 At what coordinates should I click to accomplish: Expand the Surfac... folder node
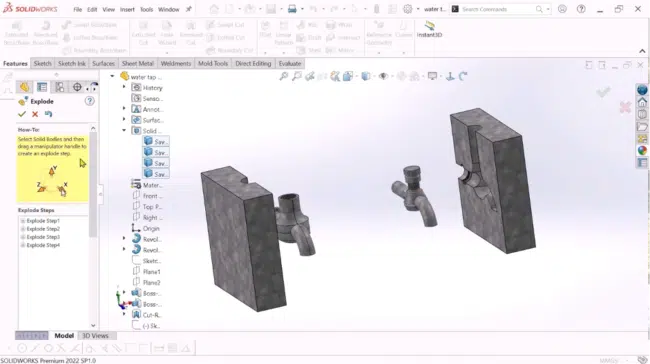tap(124, 120)
